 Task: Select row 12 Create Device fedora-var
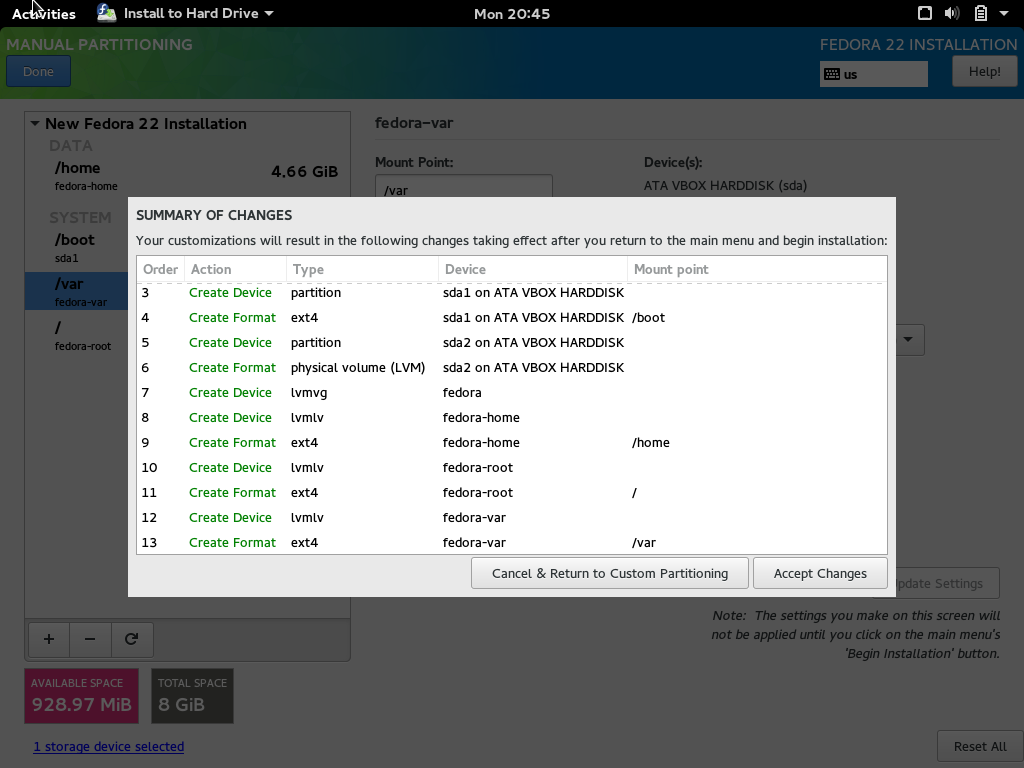pos(512,518)
